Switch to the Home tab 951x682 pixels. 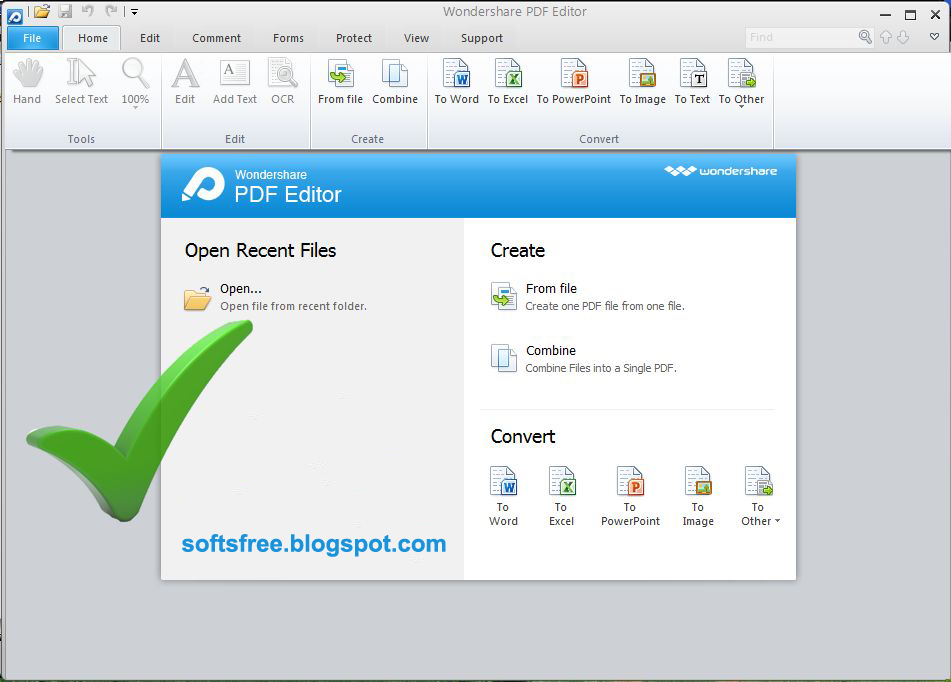pyautogui.click(x=93, y=38)
